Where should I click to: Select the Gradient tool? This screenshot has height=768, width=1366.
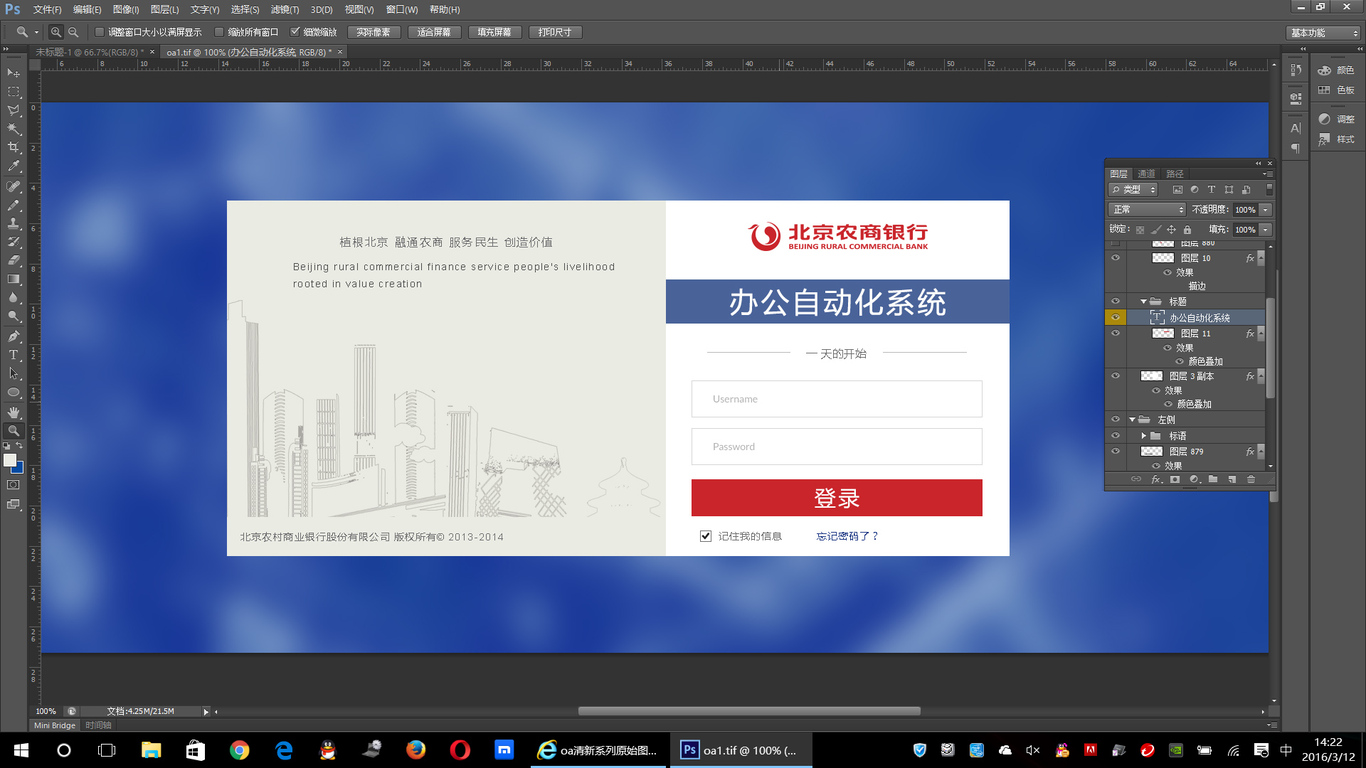[x=13, y=280]
